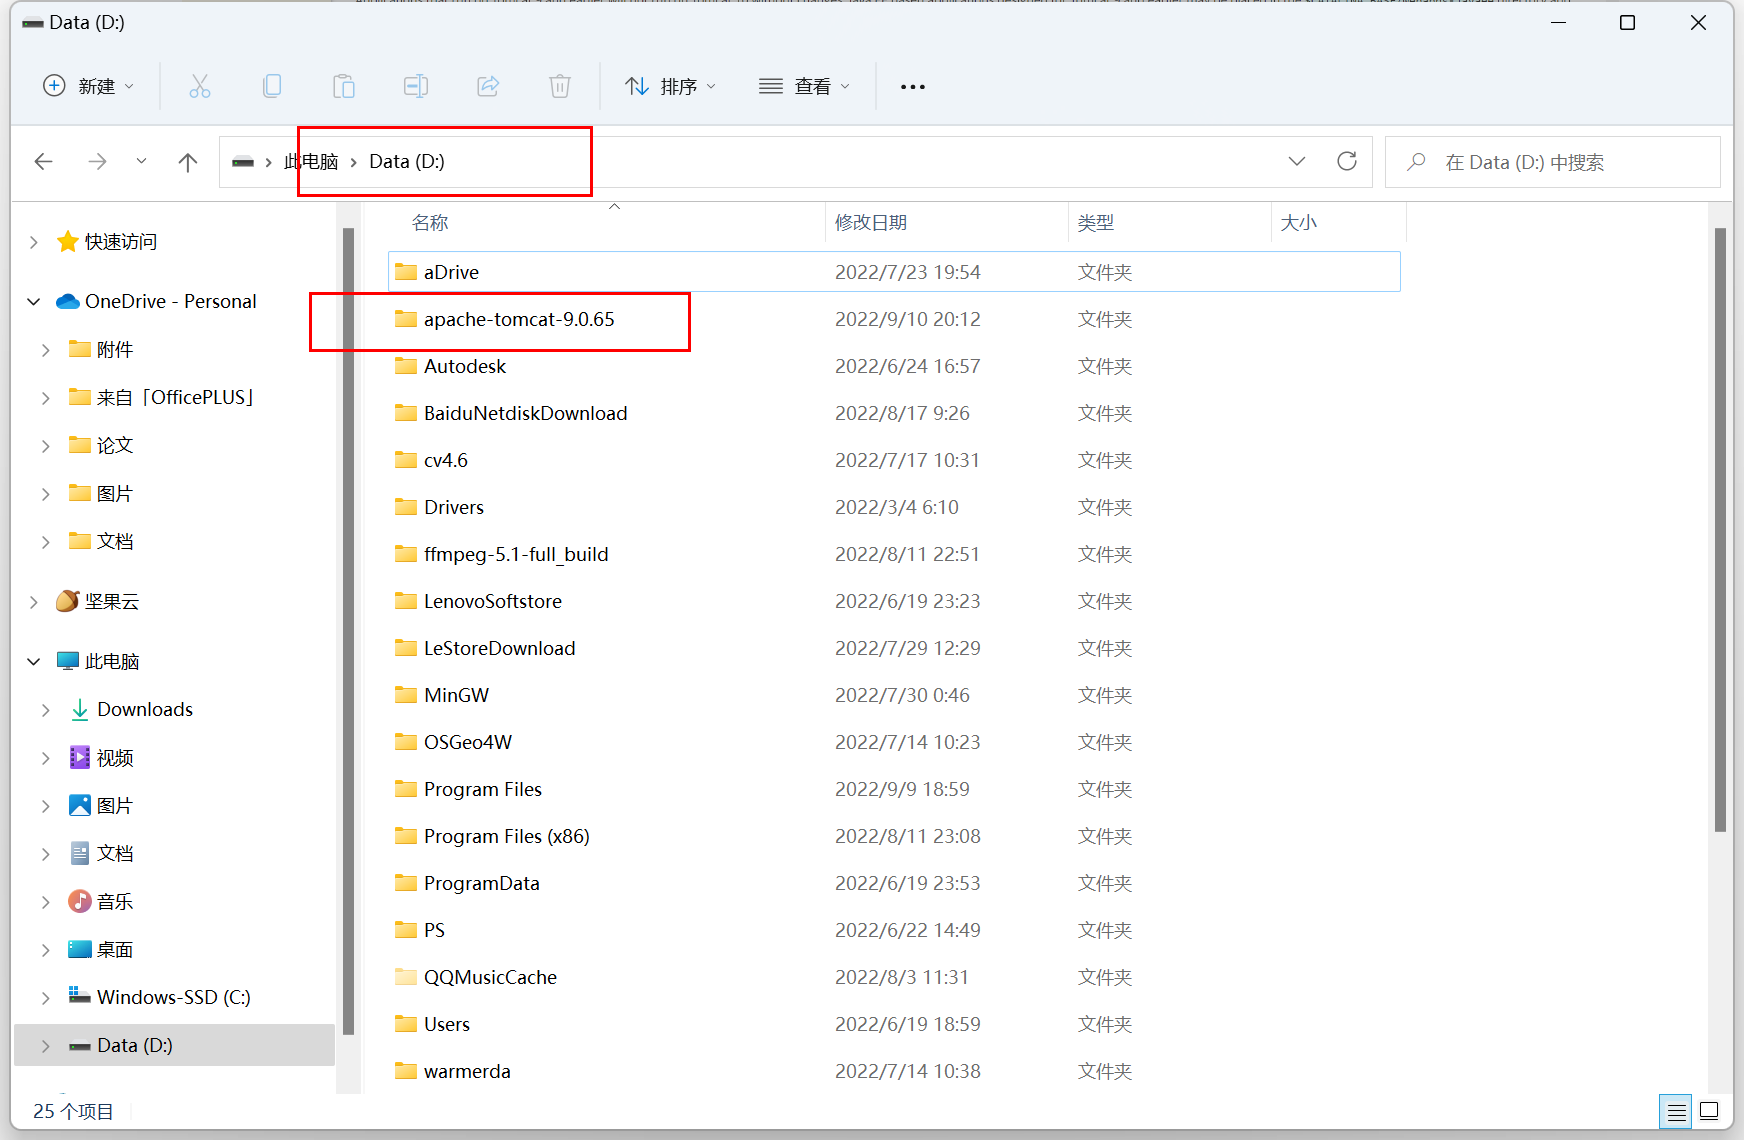Click the Rename icon in the toolbar
Image resolution: width=1744 pixels, height=1140 pixels.
(x=416, y=86)
